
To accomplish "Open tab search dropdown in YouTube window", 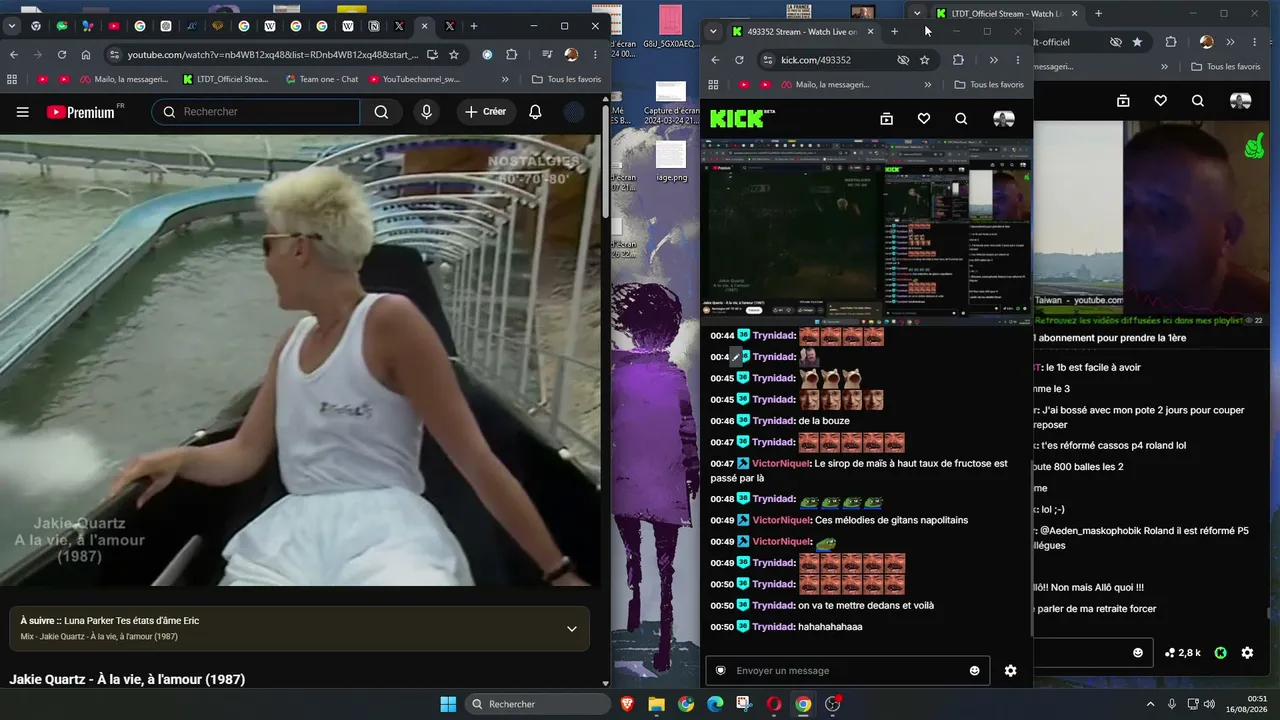I will (11, 26).
